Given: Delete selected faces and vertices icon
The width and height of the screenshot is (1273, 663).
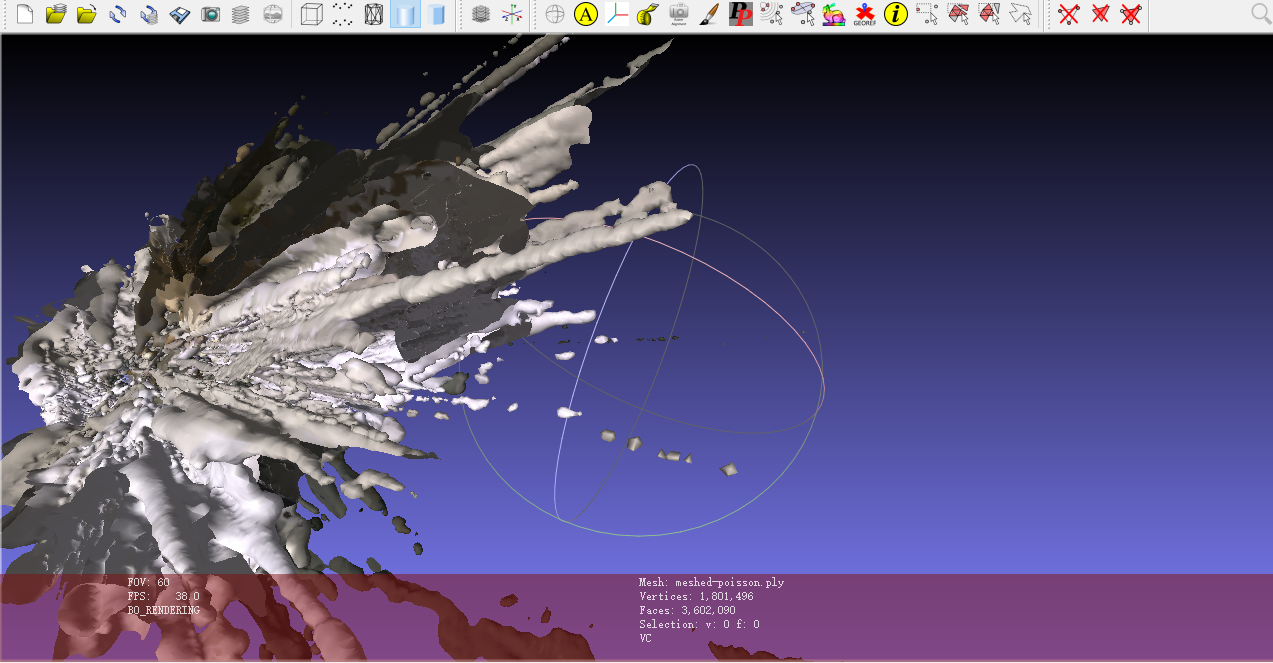Looking at the screenshot, I should tap(1131, 14).
